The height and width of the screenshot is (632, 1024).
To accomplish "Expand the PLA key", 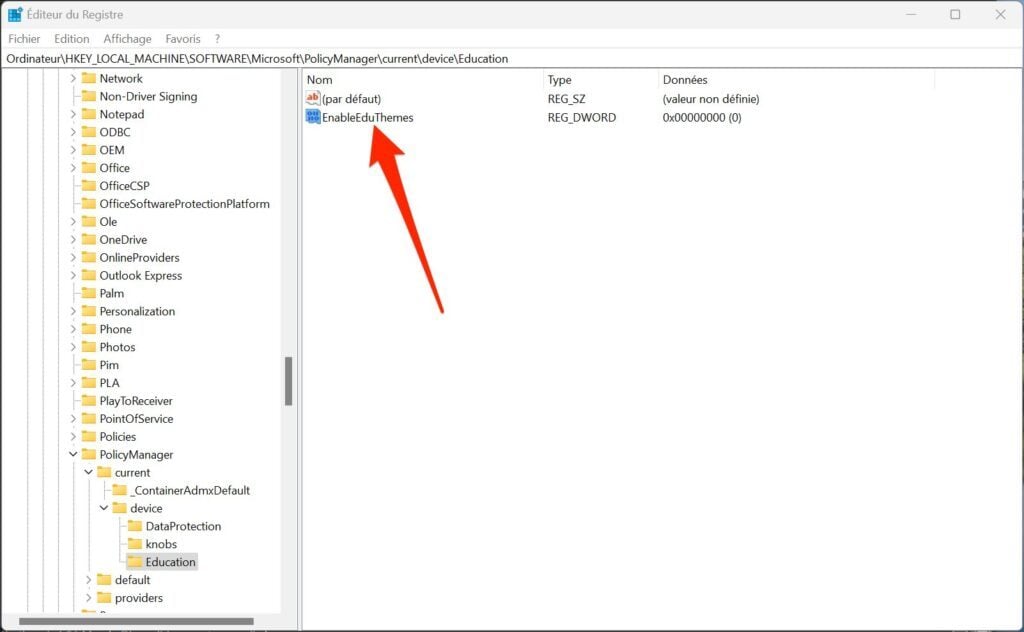I will point(73,383).
